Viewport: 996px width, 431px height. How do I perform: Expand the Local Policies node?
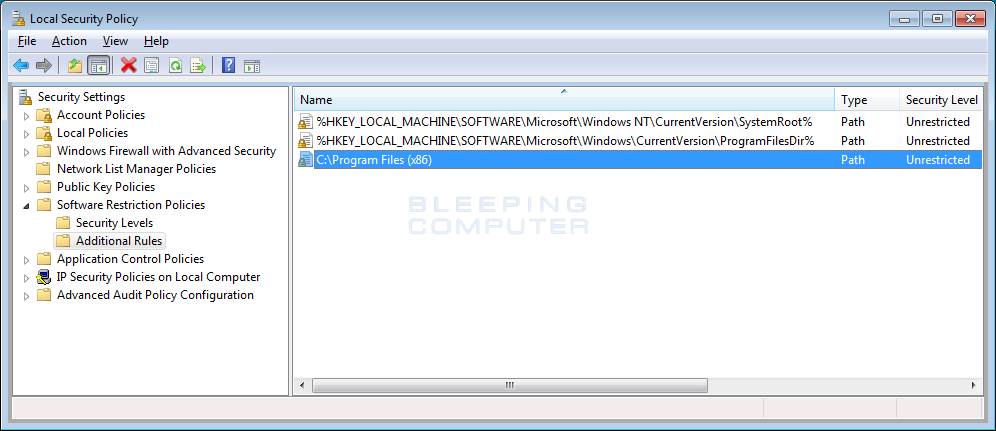point(26,133)
